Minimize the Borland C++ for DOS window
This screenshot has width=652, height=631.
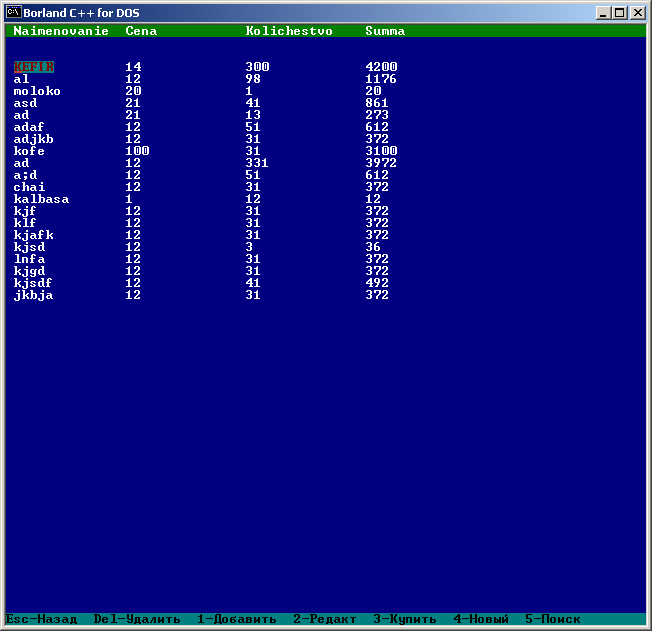click(x=603, y=13)
